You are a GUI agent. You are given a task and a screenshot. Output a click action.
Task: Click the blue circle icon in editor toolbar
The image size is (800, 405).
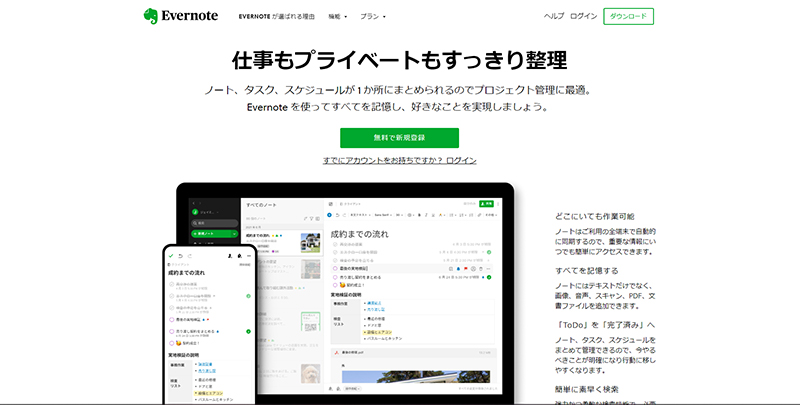(329, 215)
